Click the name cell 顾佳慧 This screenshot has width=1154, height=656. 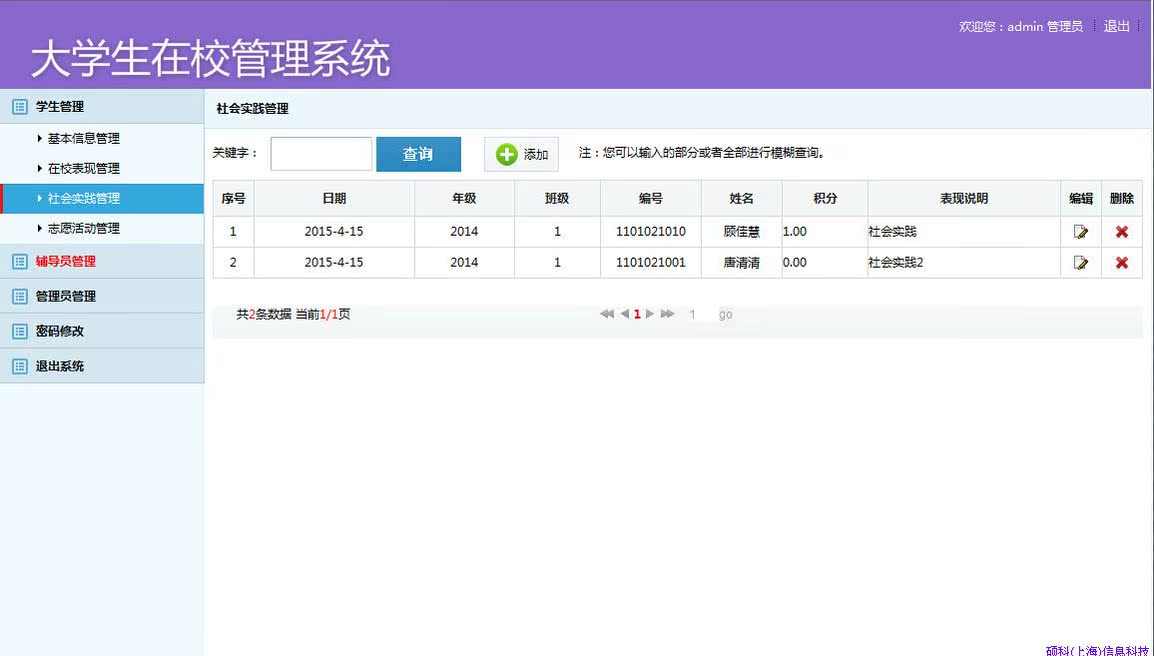coord(741,232)
